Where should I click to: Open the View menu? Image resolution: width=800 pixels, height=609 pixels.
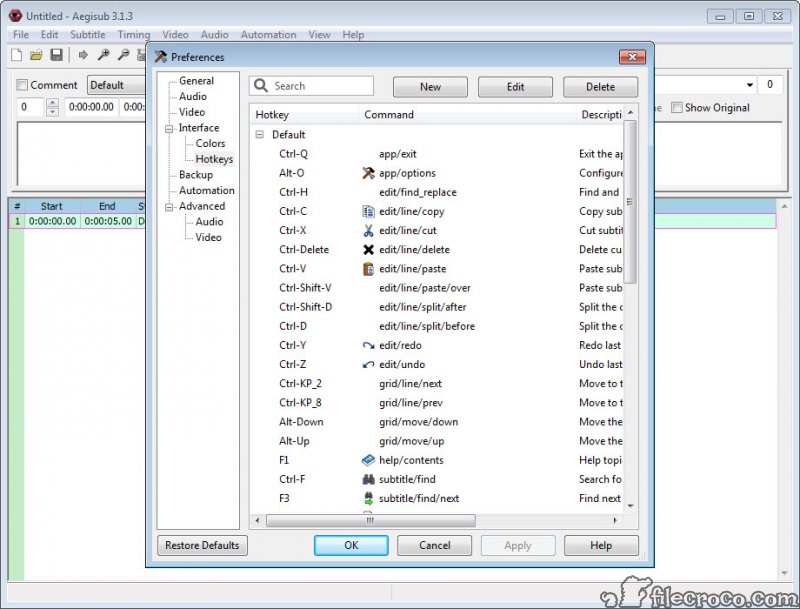coord(319,35)
